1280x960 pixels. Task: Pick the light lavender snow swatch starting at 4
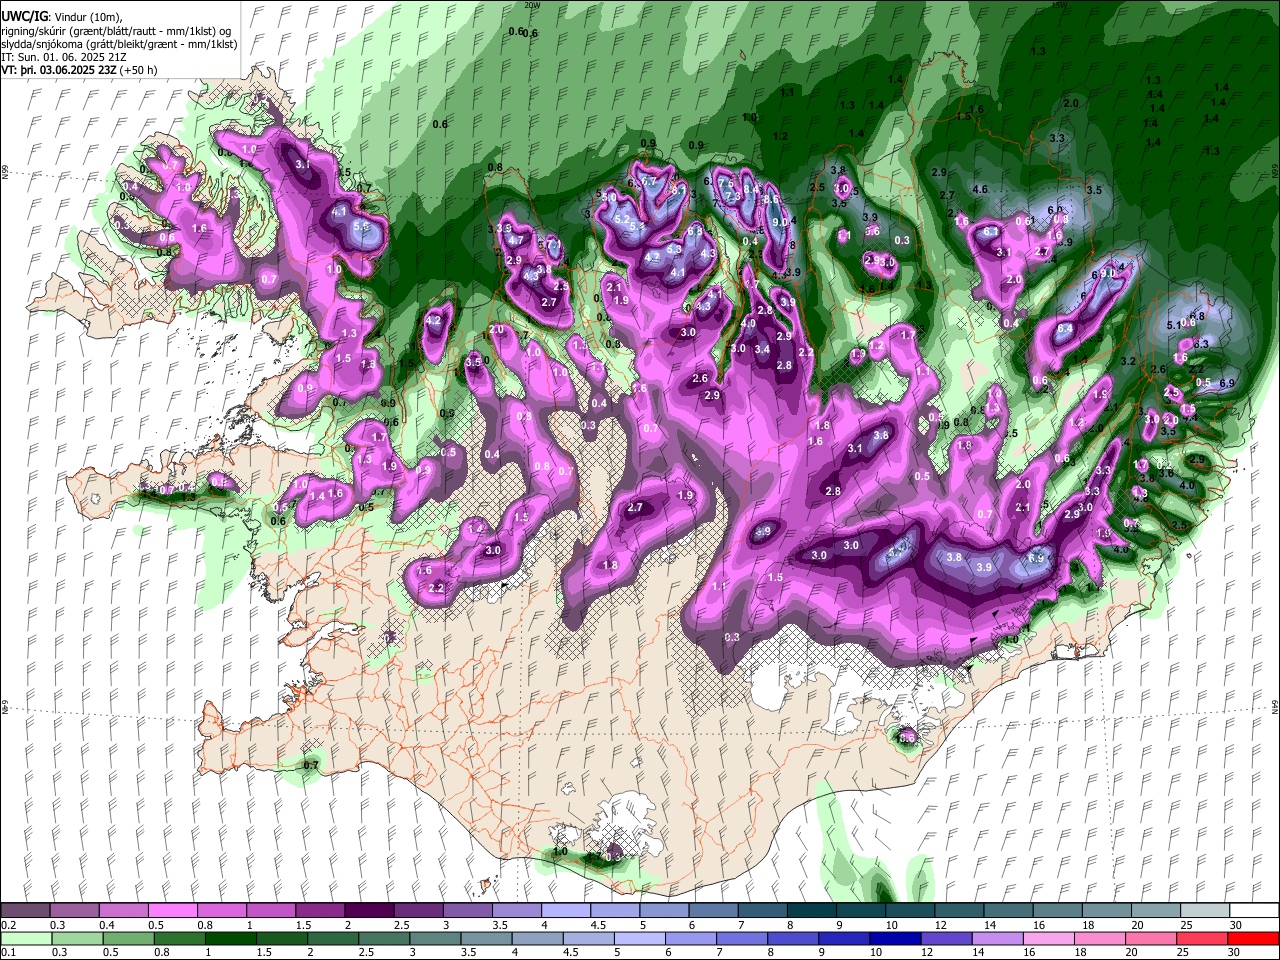pyautogui.click(x=564, y=910)
